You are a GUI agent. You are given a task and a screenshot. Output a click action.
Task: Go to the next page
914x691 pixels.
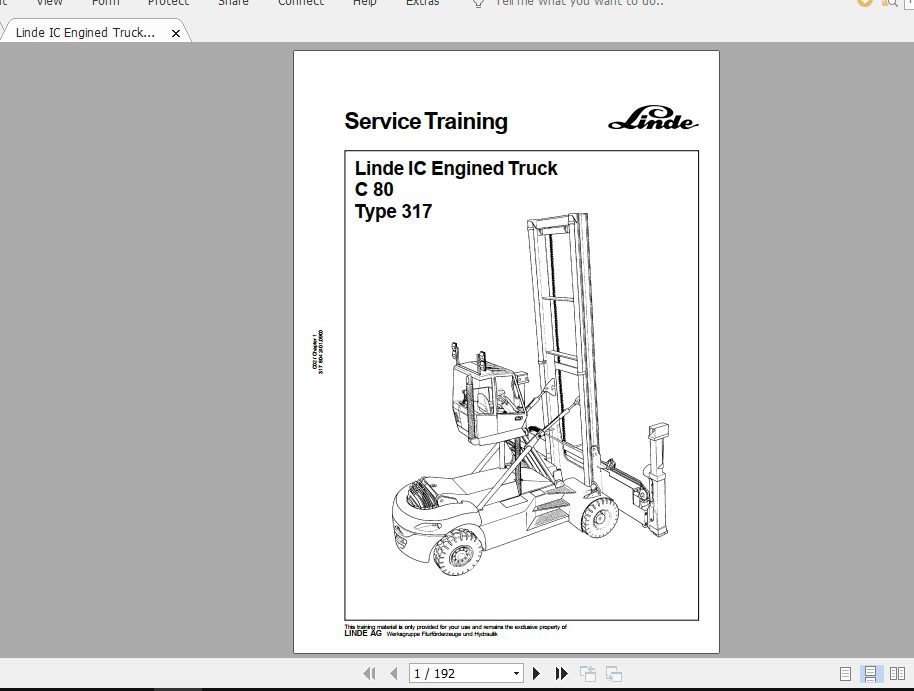[x=537, y=674]
